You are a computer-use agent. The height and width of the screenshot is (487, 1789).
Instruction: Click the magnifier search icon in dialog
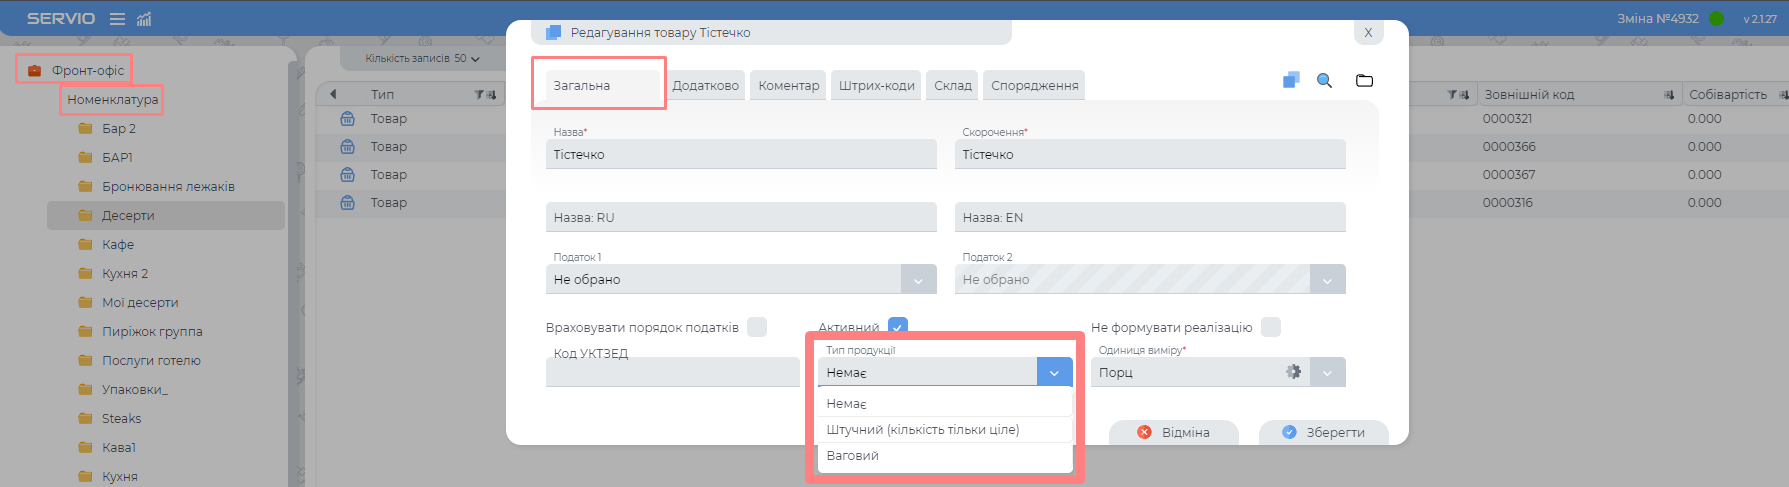1324,81
